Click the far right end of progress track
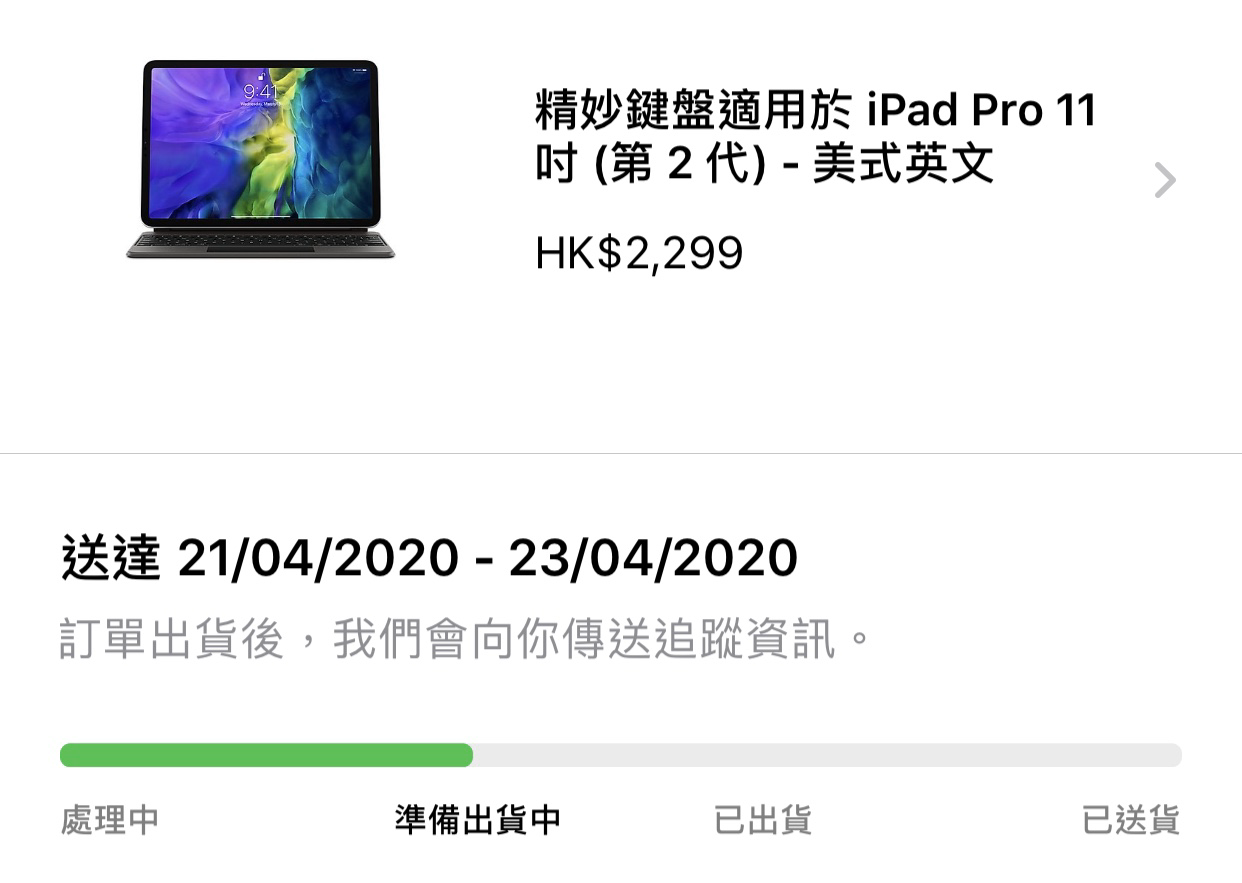This screenshot has height=883, width=1242. click(1173, 755)
